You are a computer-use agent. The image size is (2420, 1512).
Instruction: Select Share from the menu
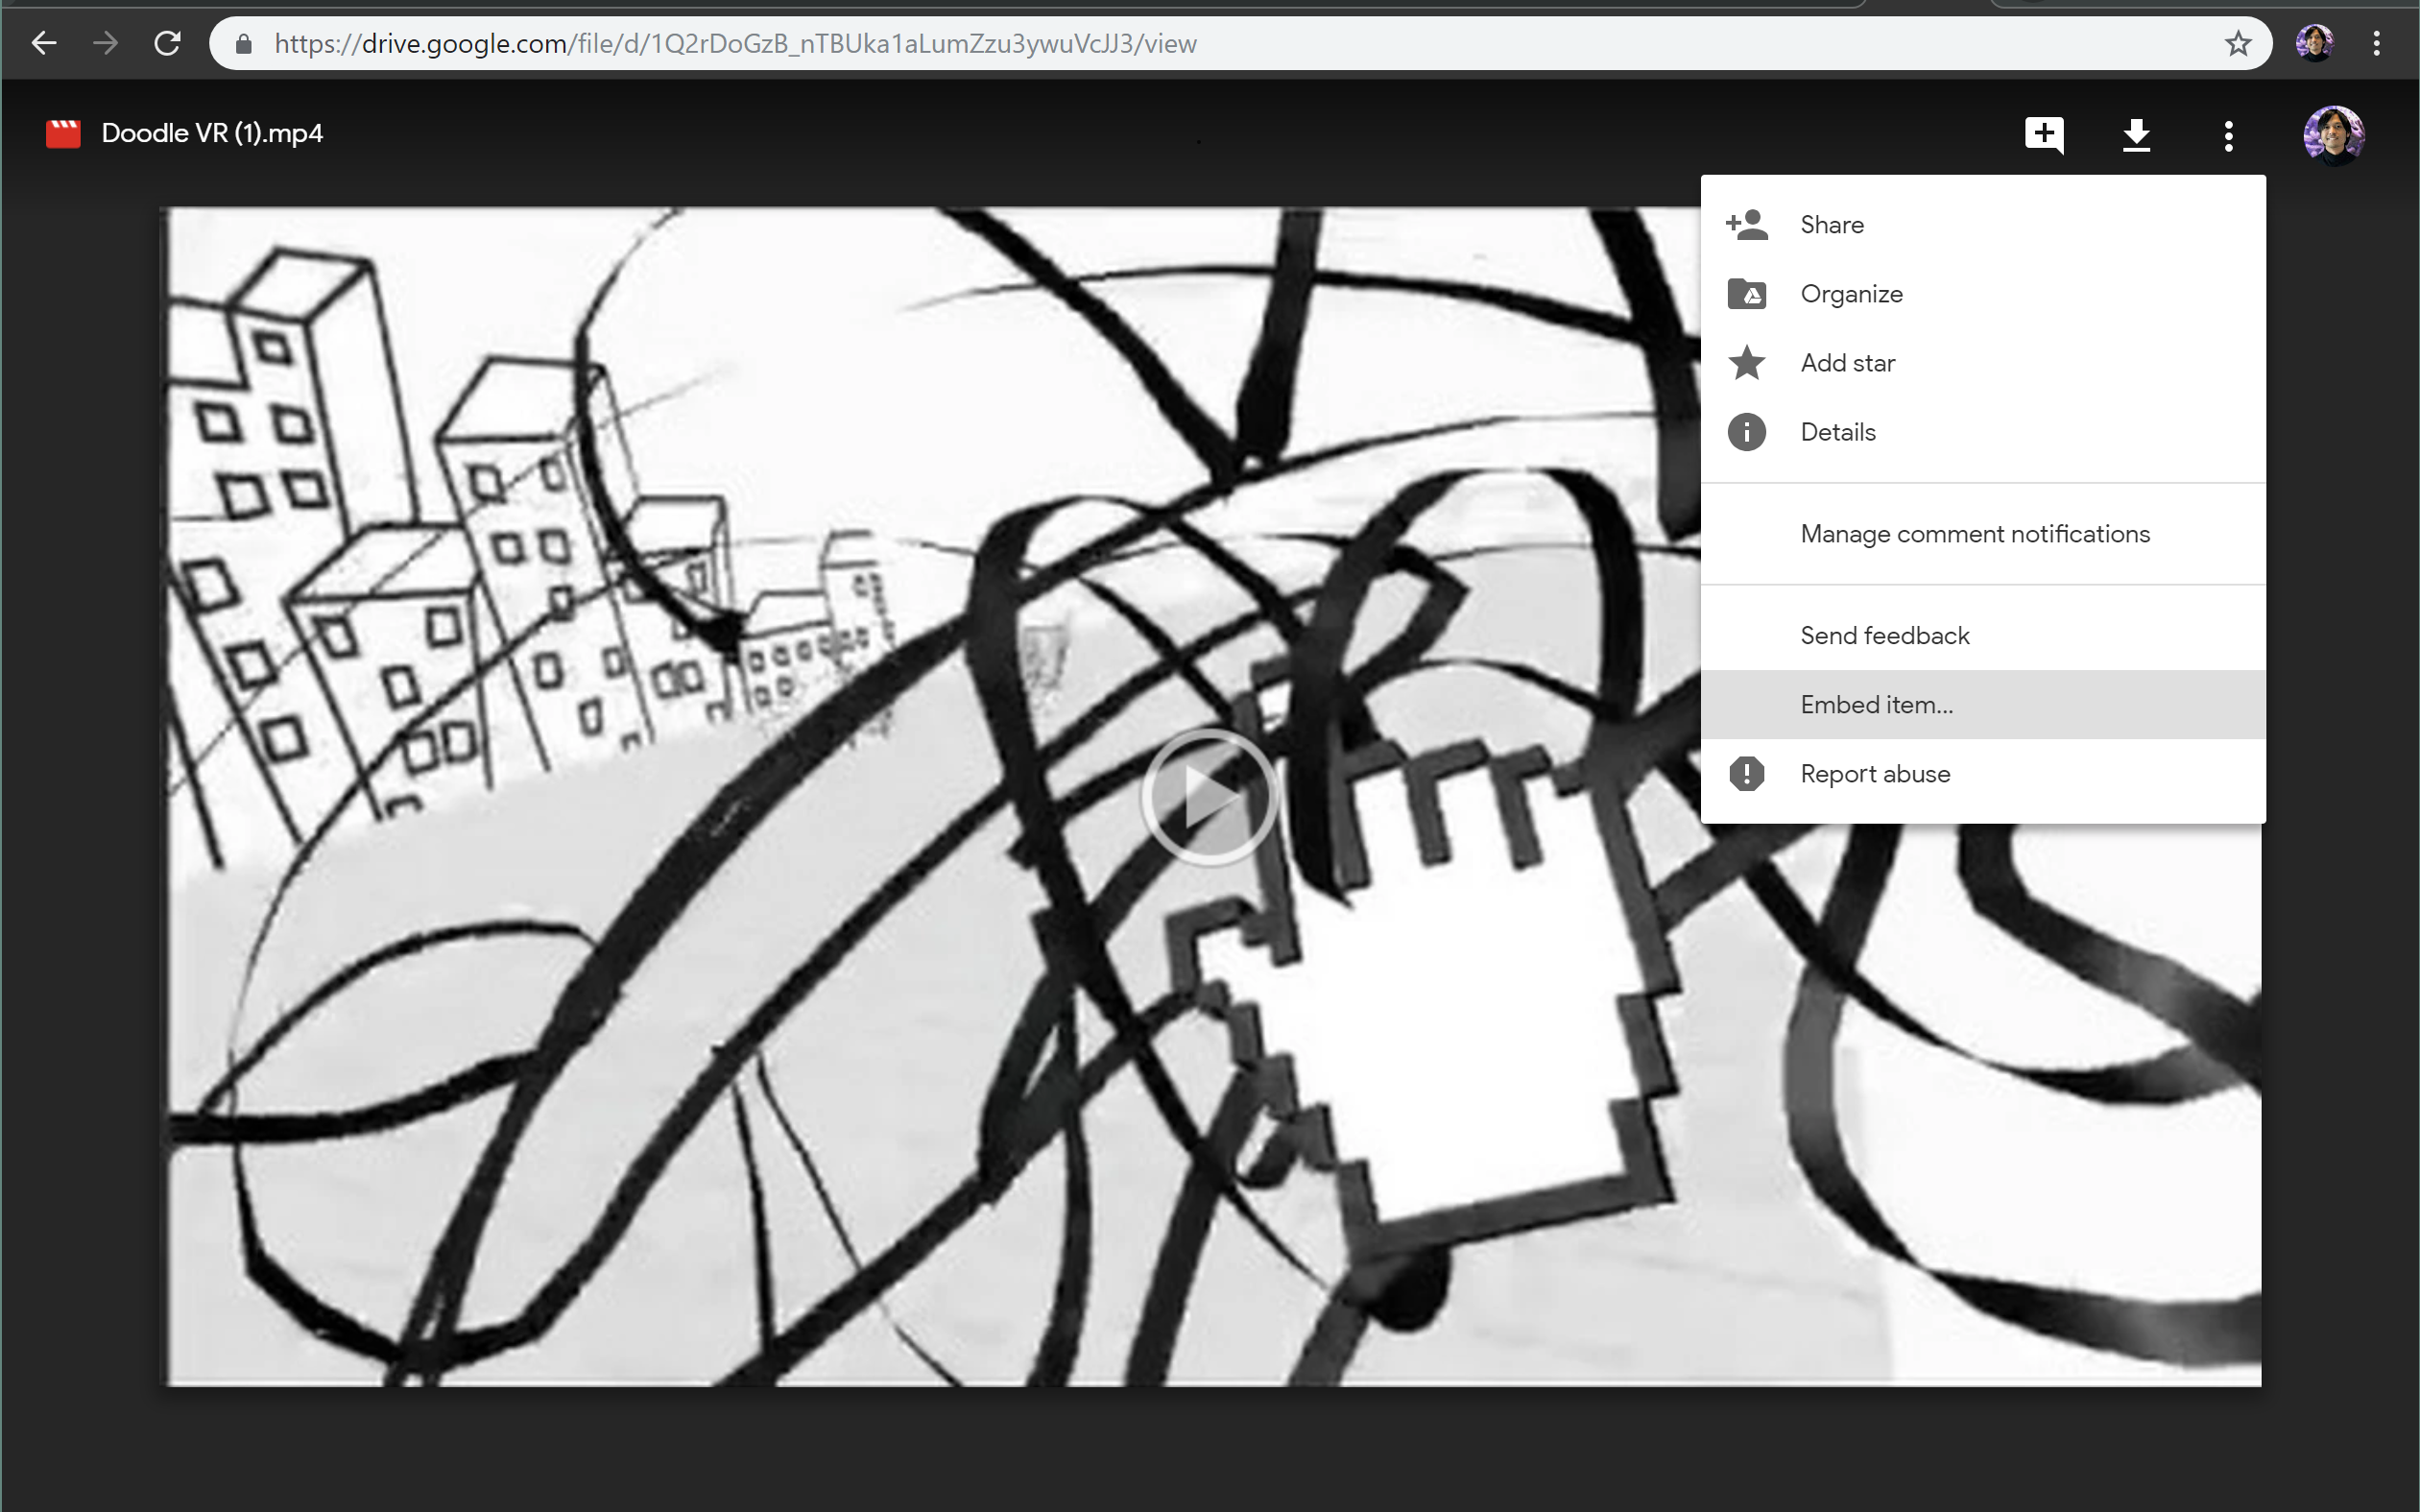point(1983,225)
